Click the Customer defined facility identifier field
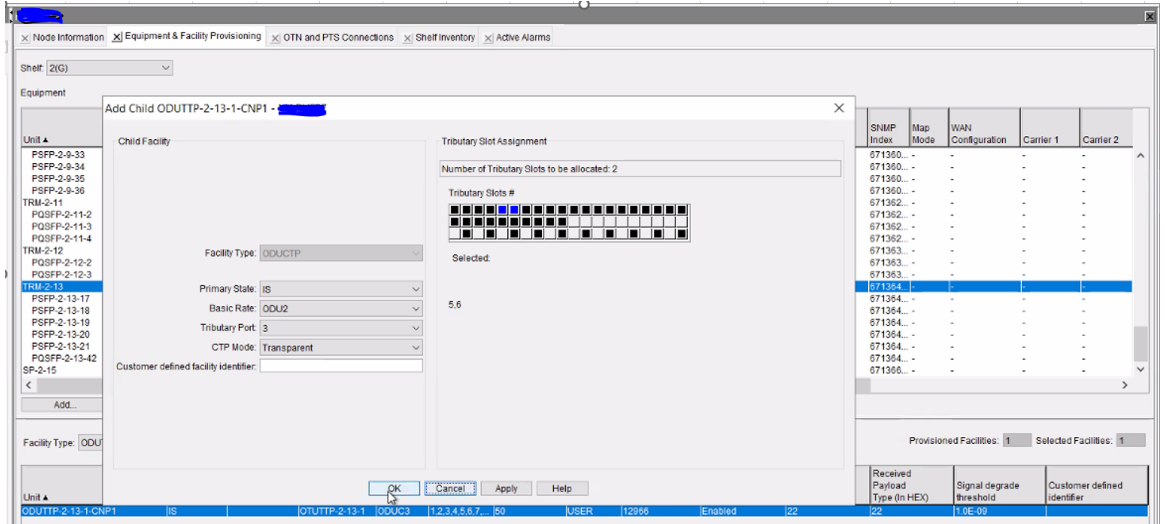The height and width of the screenshot is (524, 1165). 341,366
